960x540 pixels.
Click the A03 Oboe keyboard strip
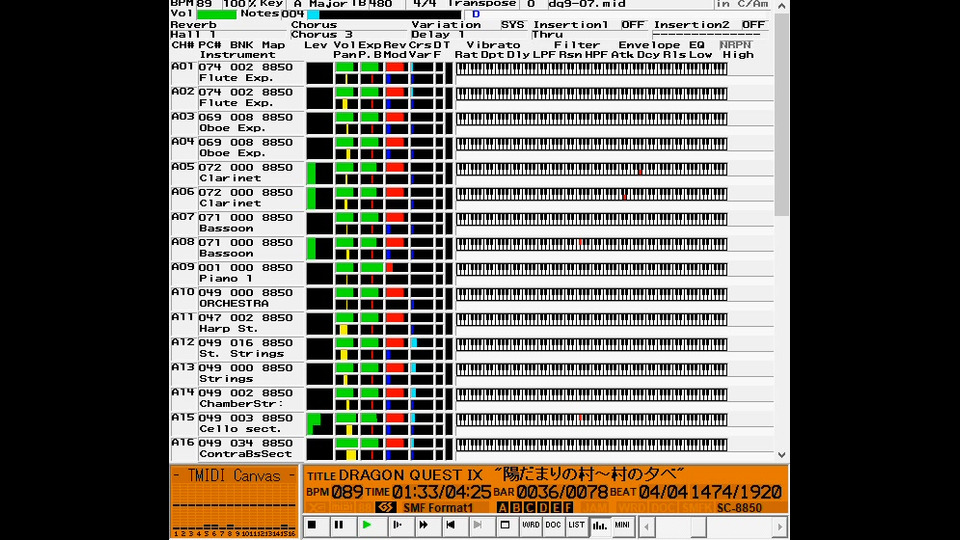point(591,119)
